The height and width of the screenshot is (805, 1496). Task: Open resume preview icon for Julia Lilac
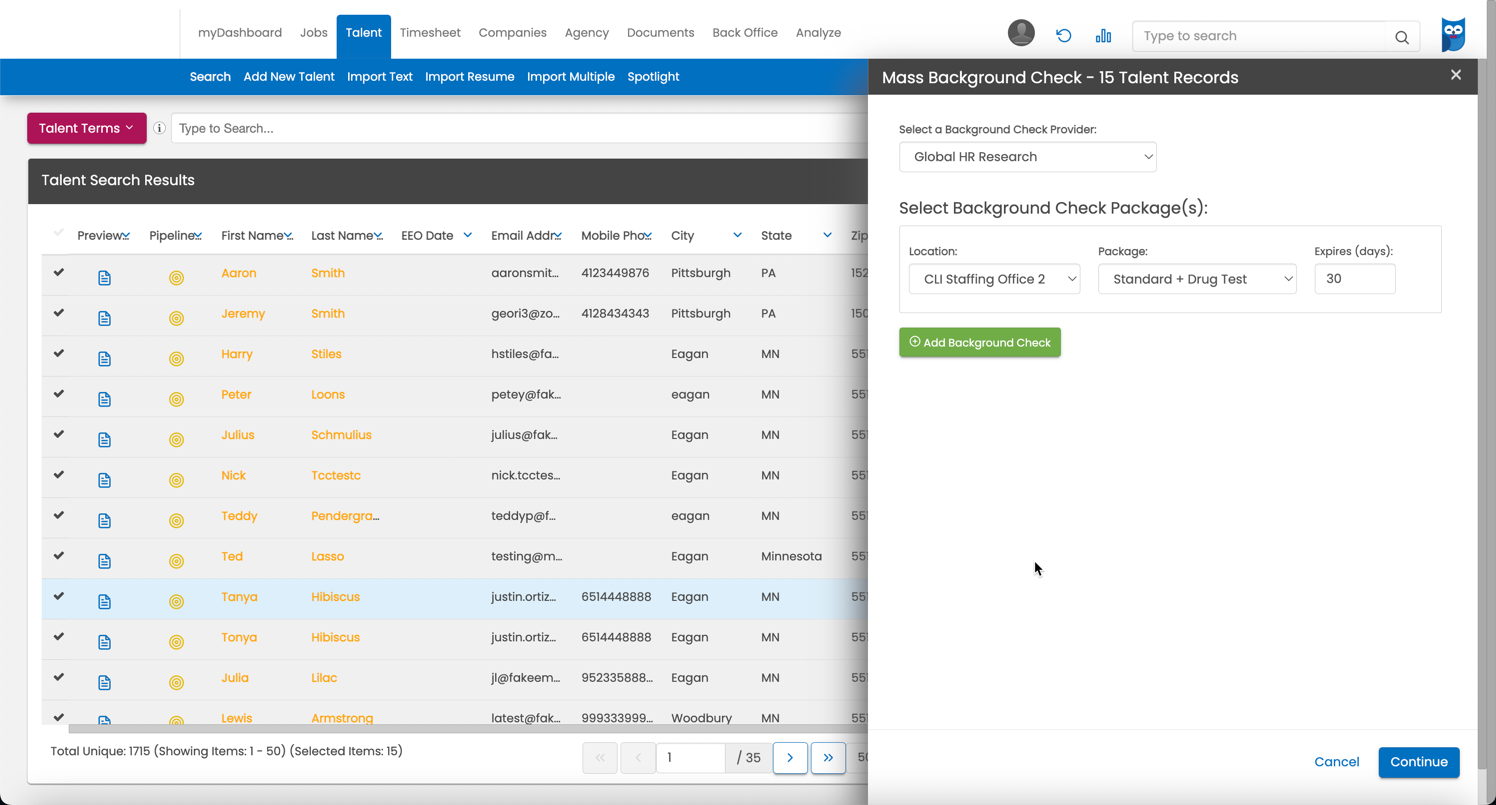click(x=104, y=682)
